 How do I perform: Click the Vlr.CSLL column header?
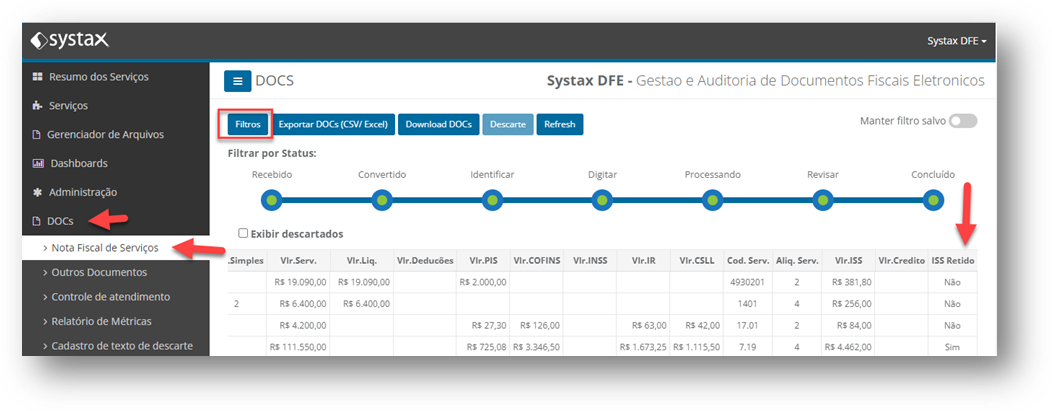(x=696, y=261)
